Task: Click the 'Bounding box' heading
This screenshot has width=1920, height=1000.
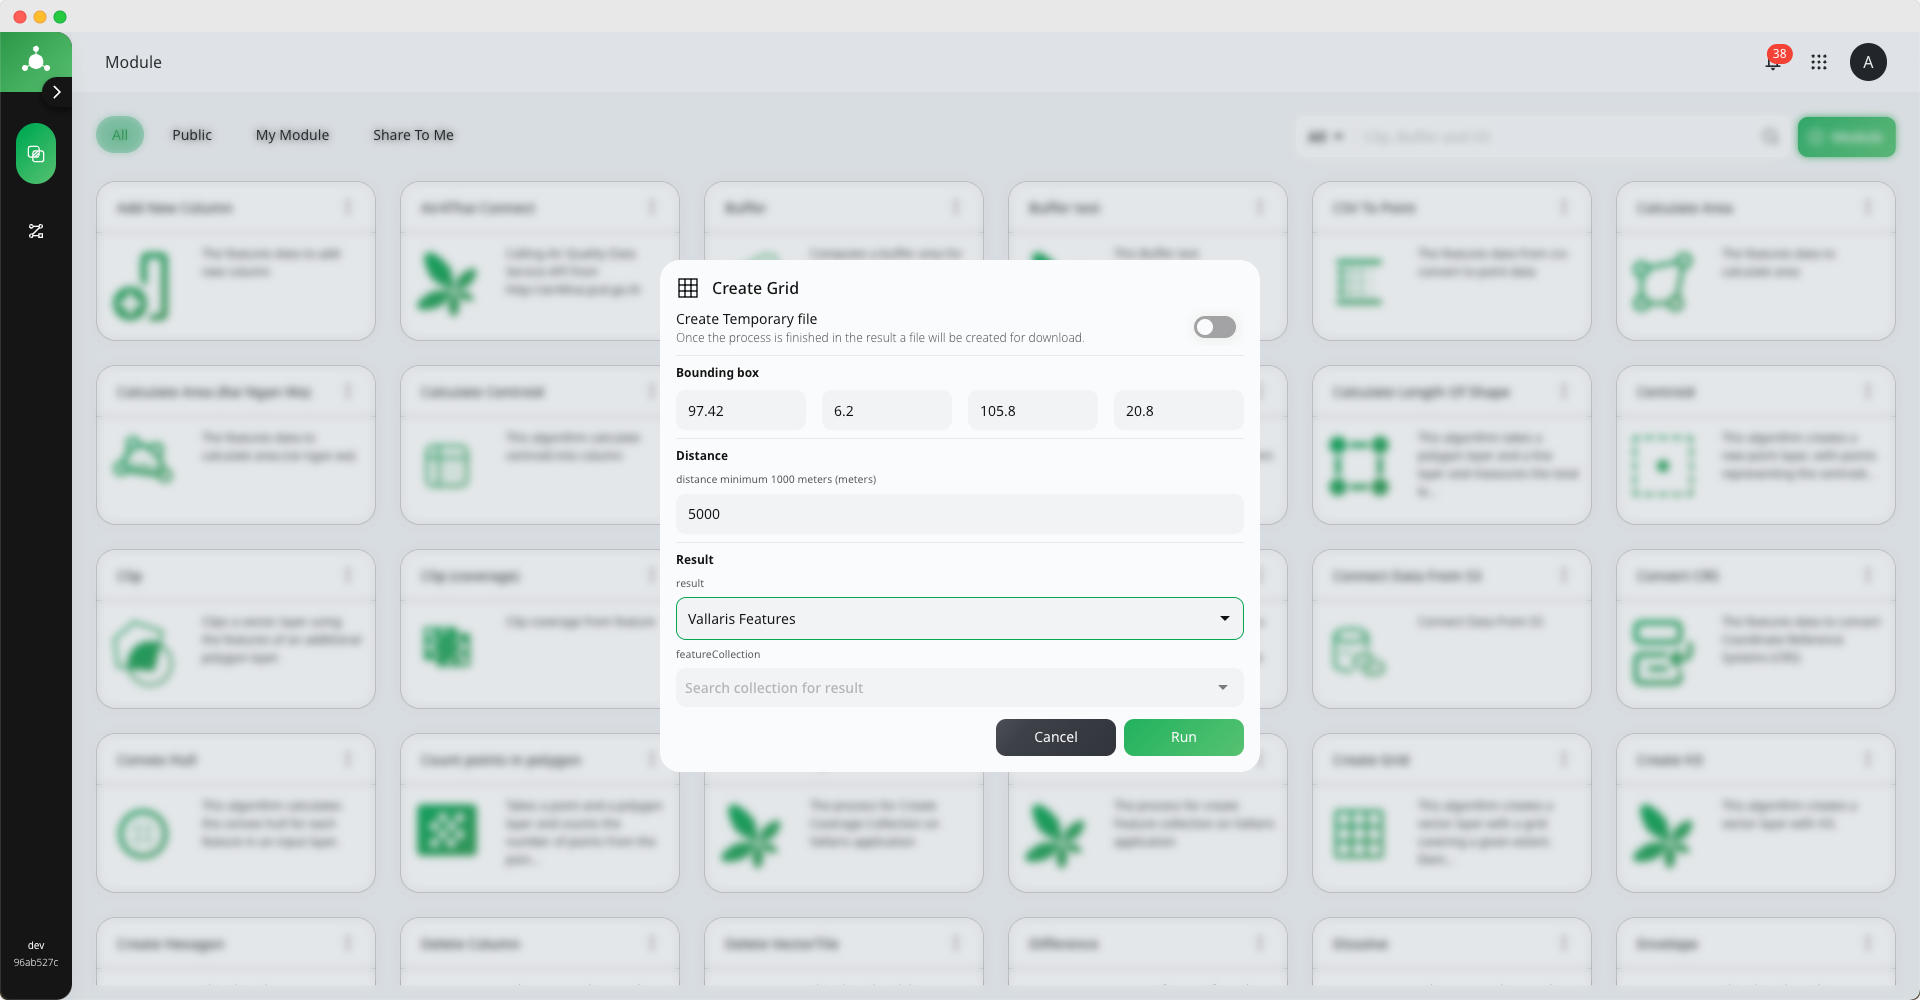Action: pos(717,373)
